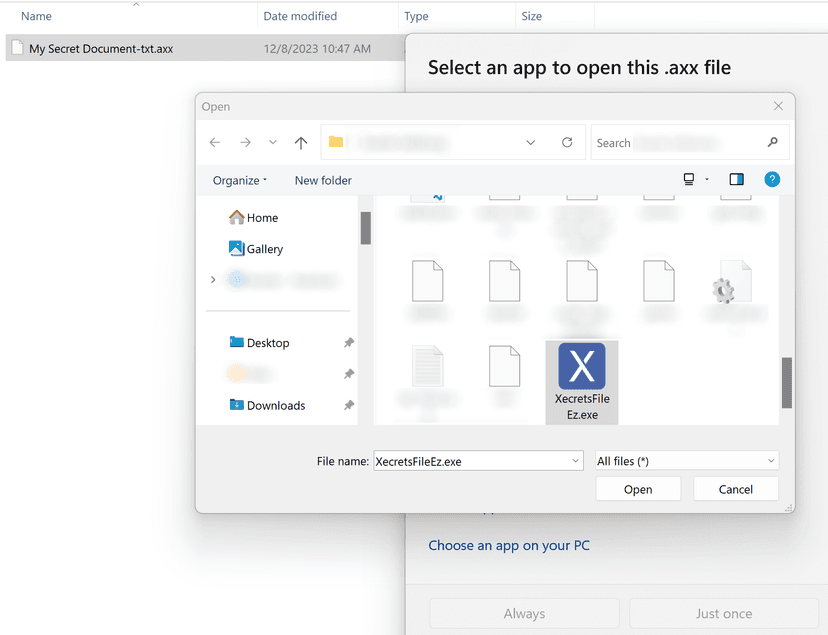Expand the All files type dropdown
This screenshot has width=828, height=635.
click(x=771, y=461)
